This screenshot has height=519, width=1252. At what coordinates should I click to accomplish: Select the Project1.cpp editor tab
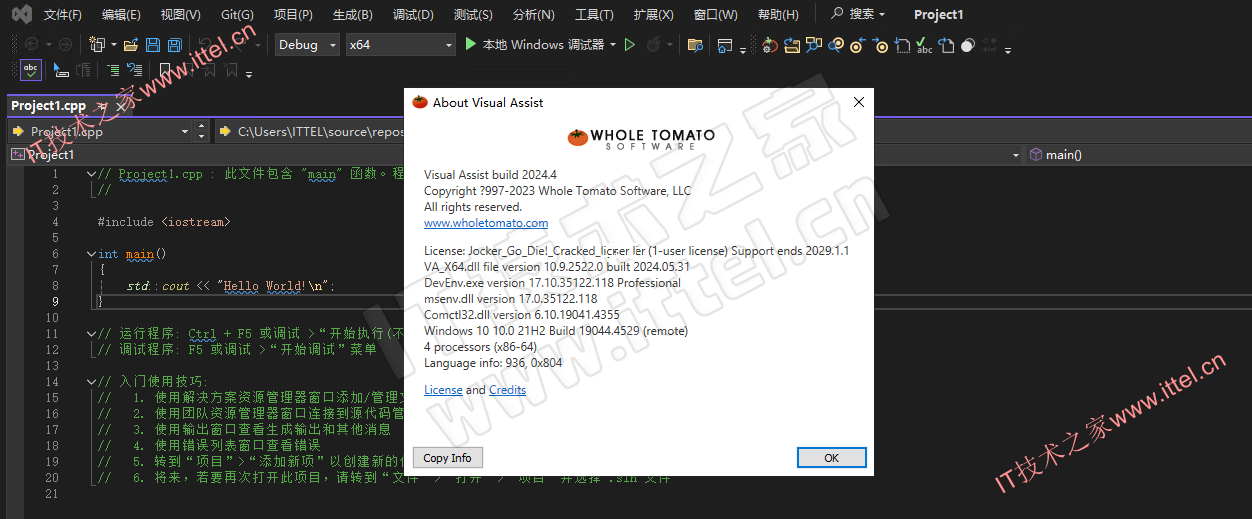pos(48,106)
